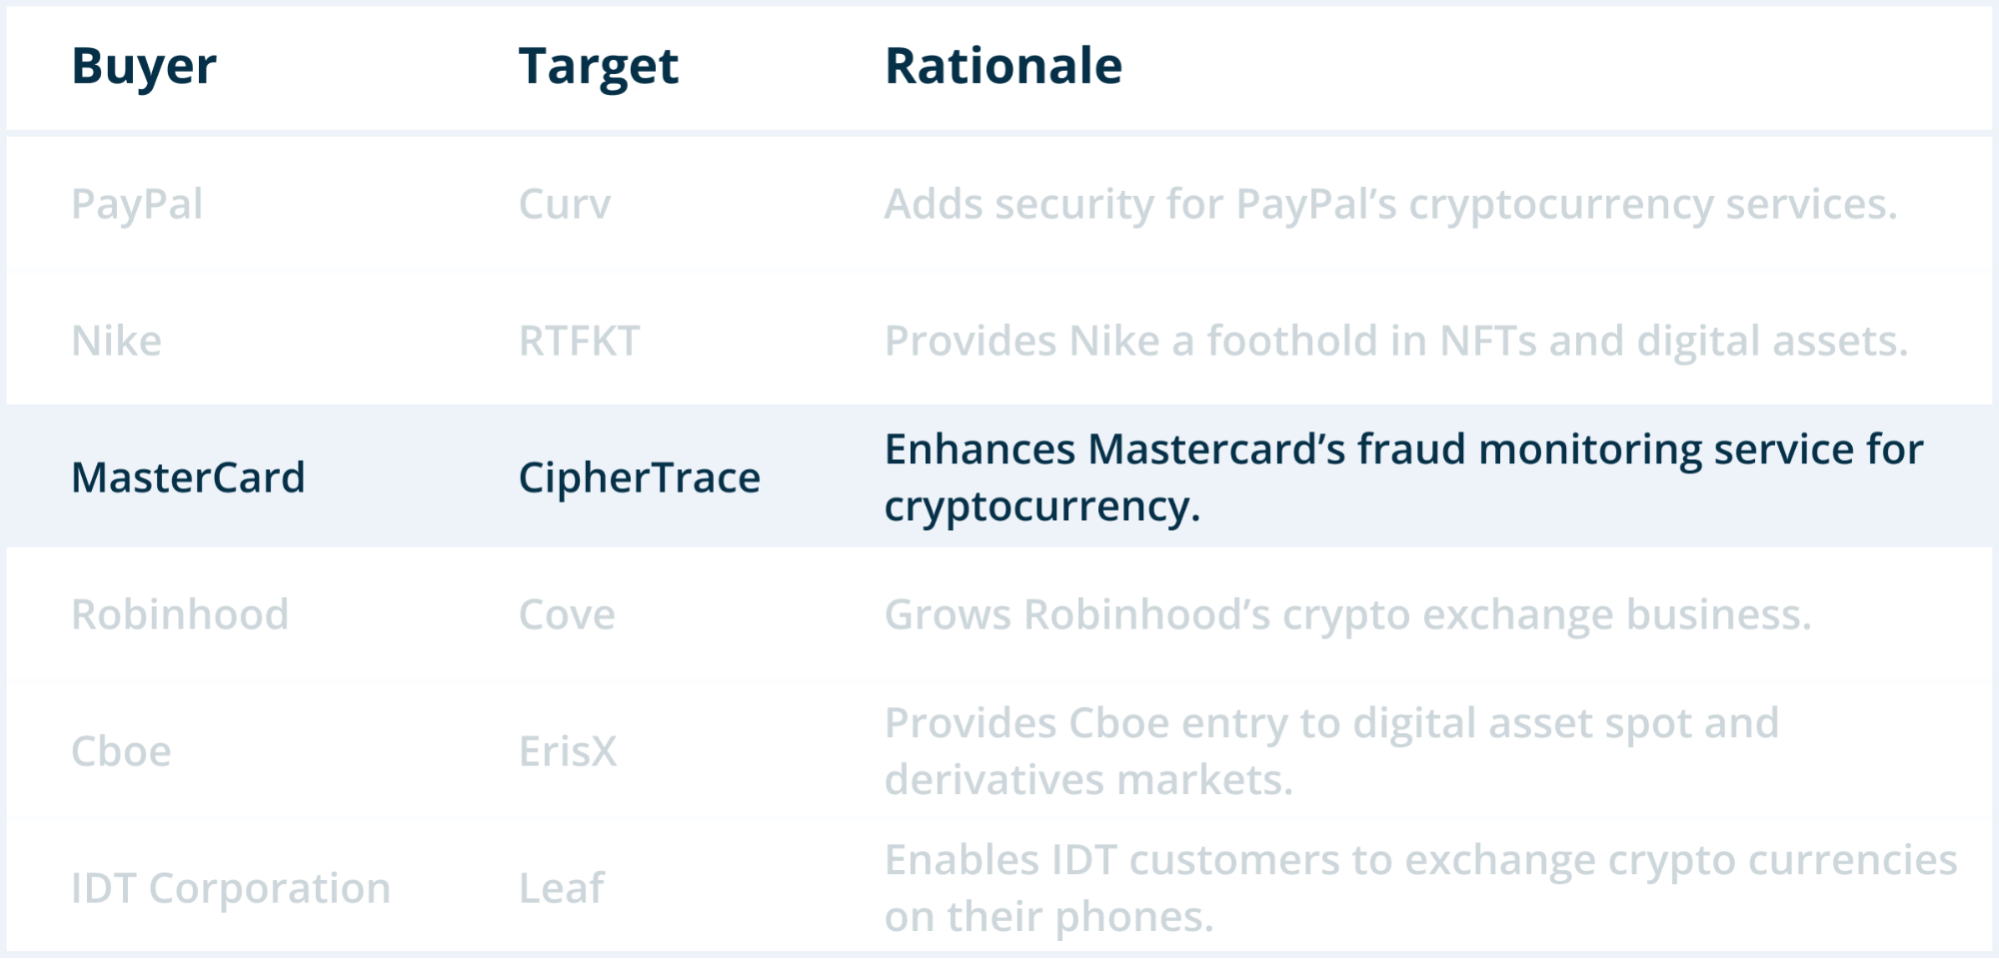Click the Rationale column header

1003,67
